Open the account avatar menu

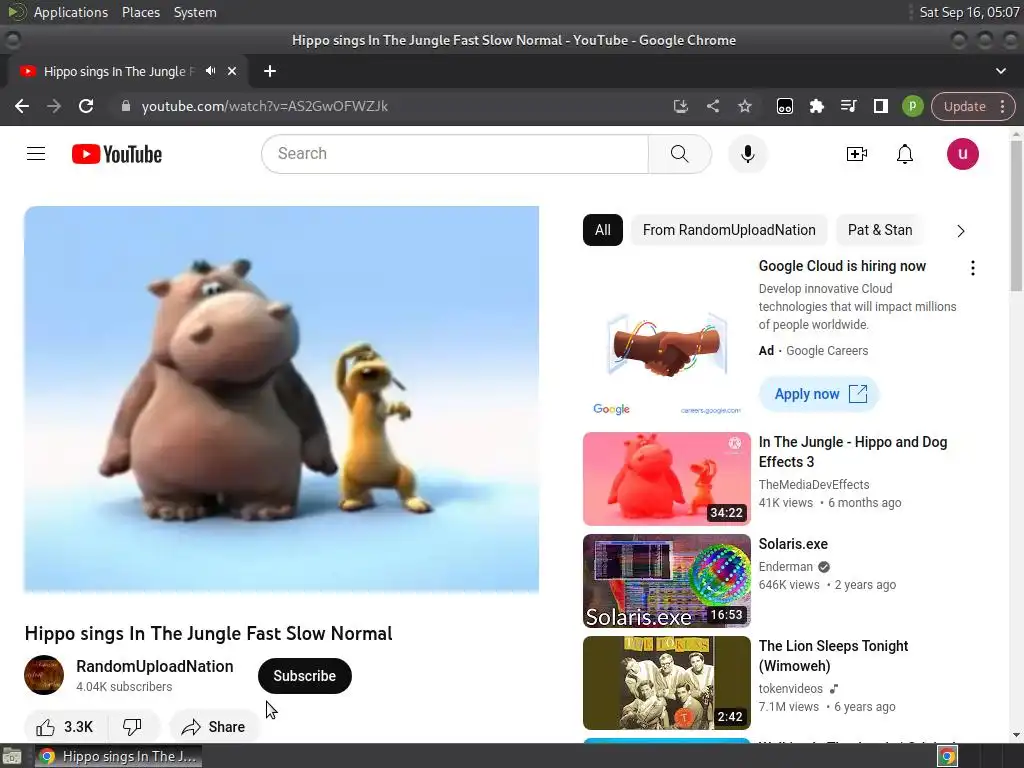963,154
